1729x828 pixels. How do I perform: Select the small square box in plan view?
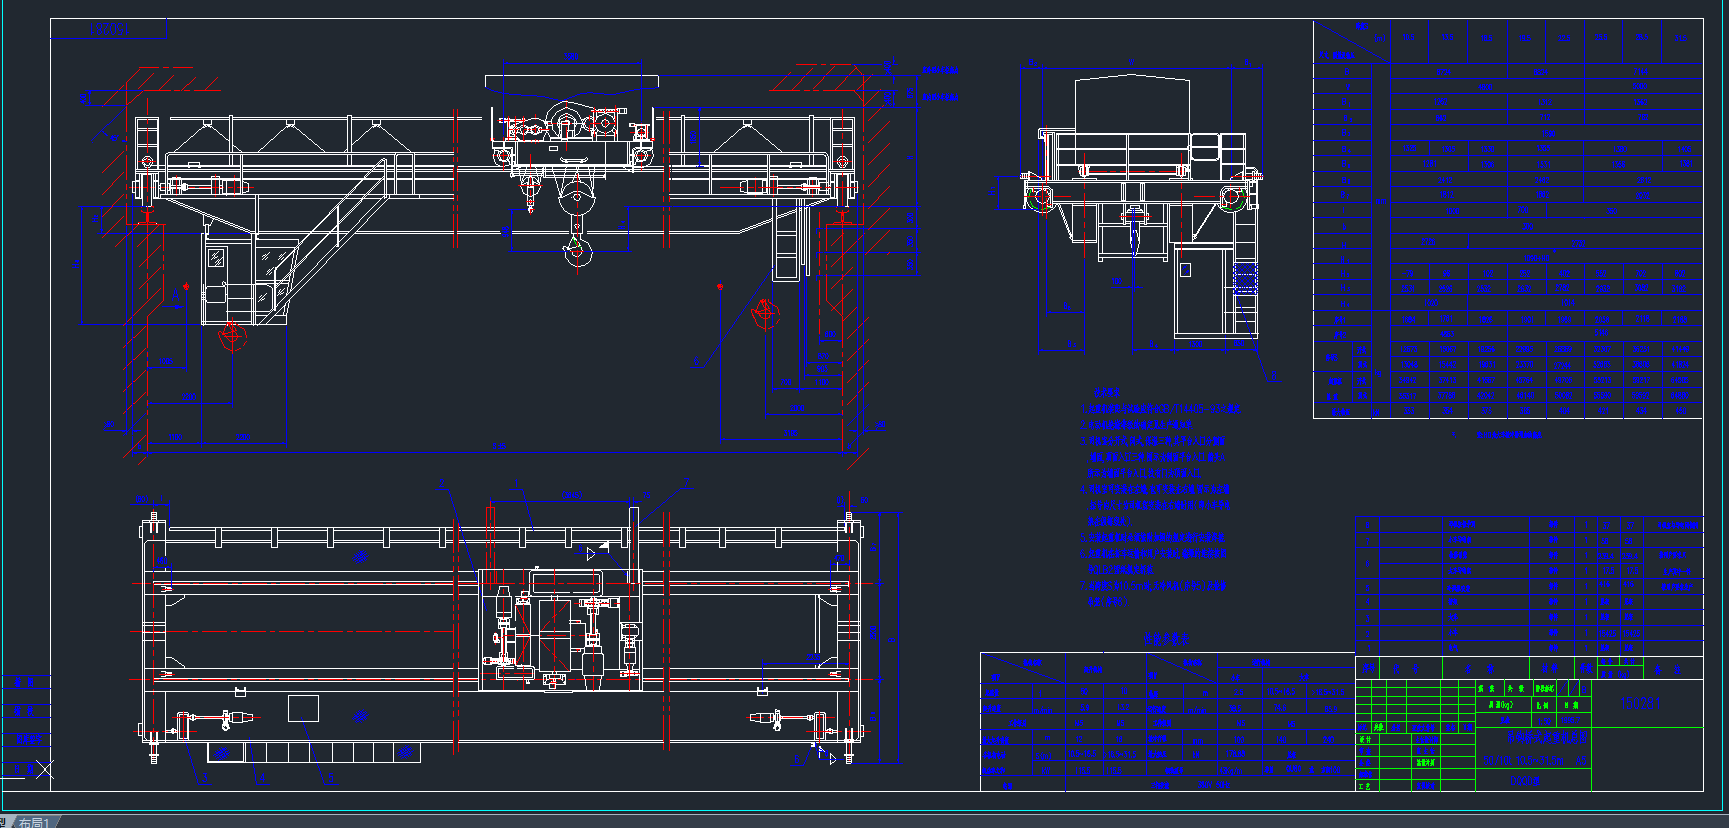[303, 709]
